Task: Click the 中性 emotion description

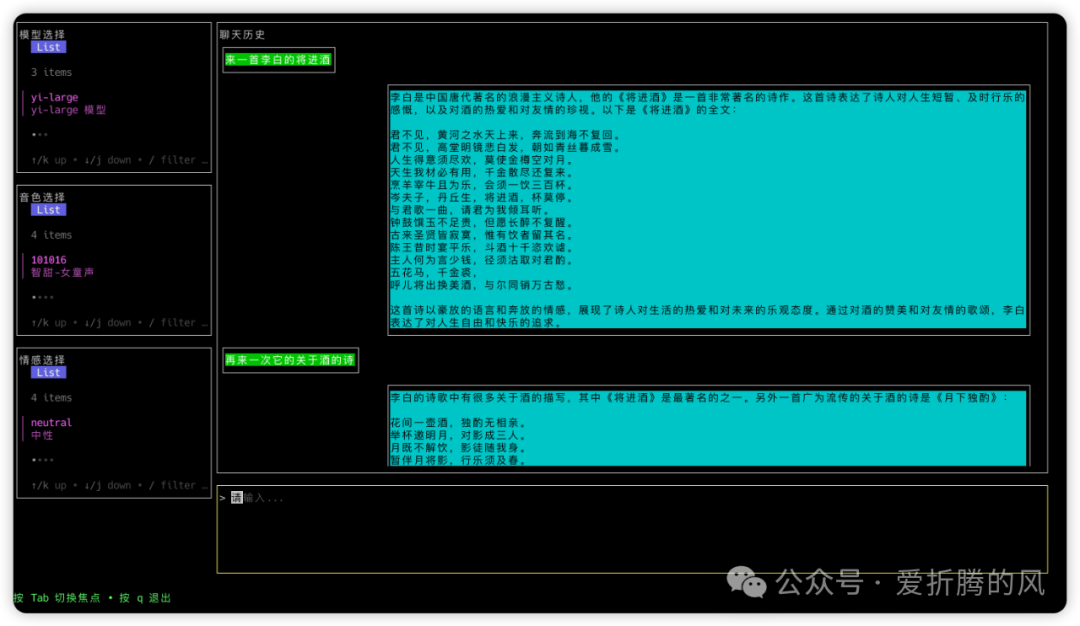Action: (42, 435)
